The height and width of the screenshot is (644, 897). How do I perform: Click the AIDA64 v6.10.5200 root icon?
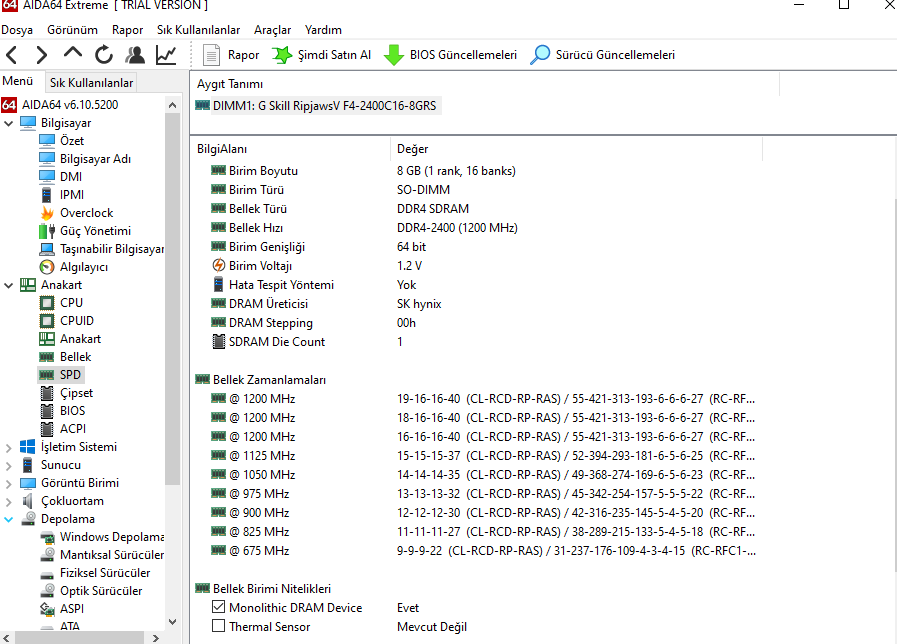9,105
